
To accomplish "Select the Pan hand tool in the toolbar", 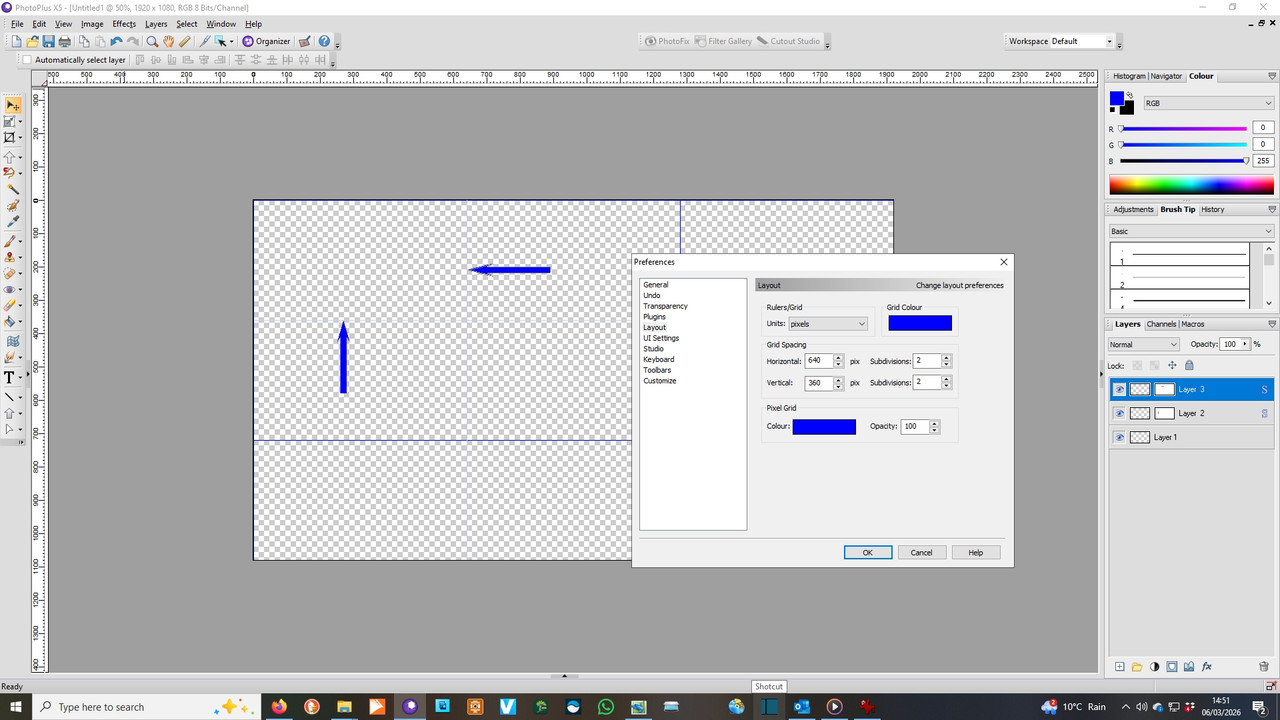I will pos(168,42).
